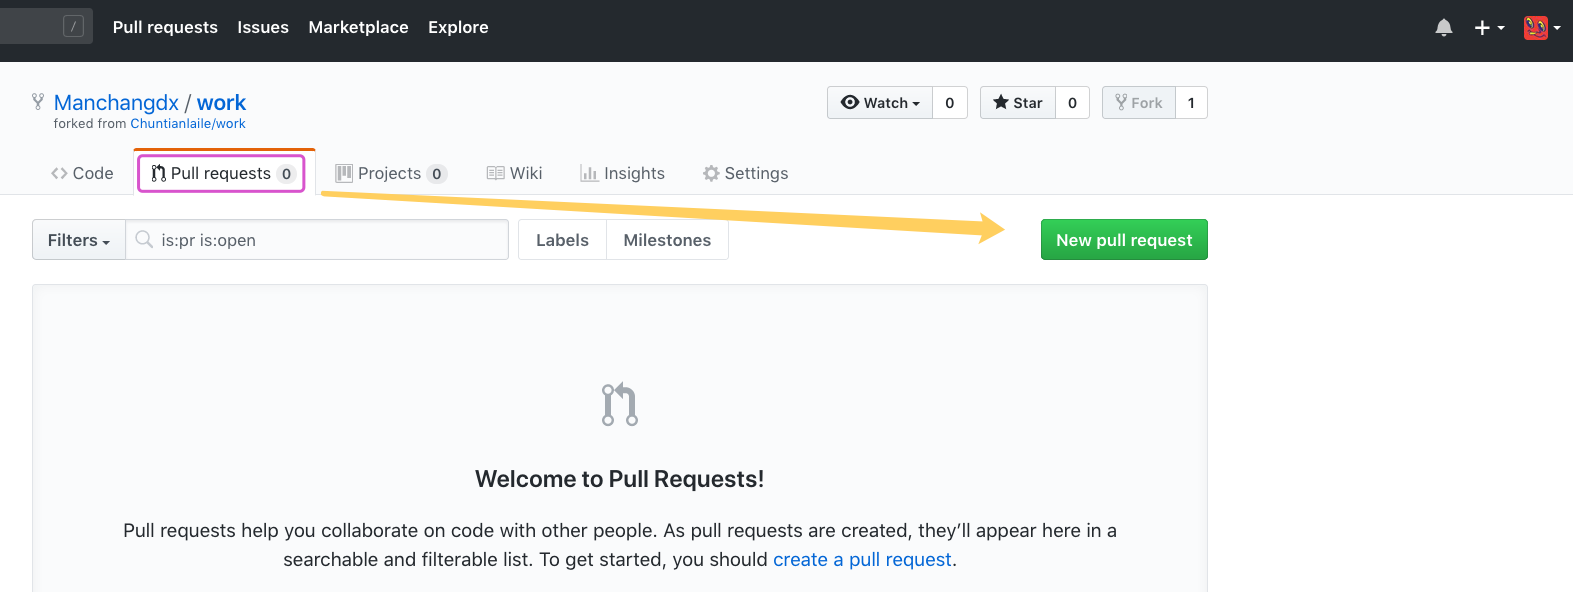The width and height of the screenshot is (1573, 592).
Task: Open the Filters dropdown
Action: coord(79,240)
